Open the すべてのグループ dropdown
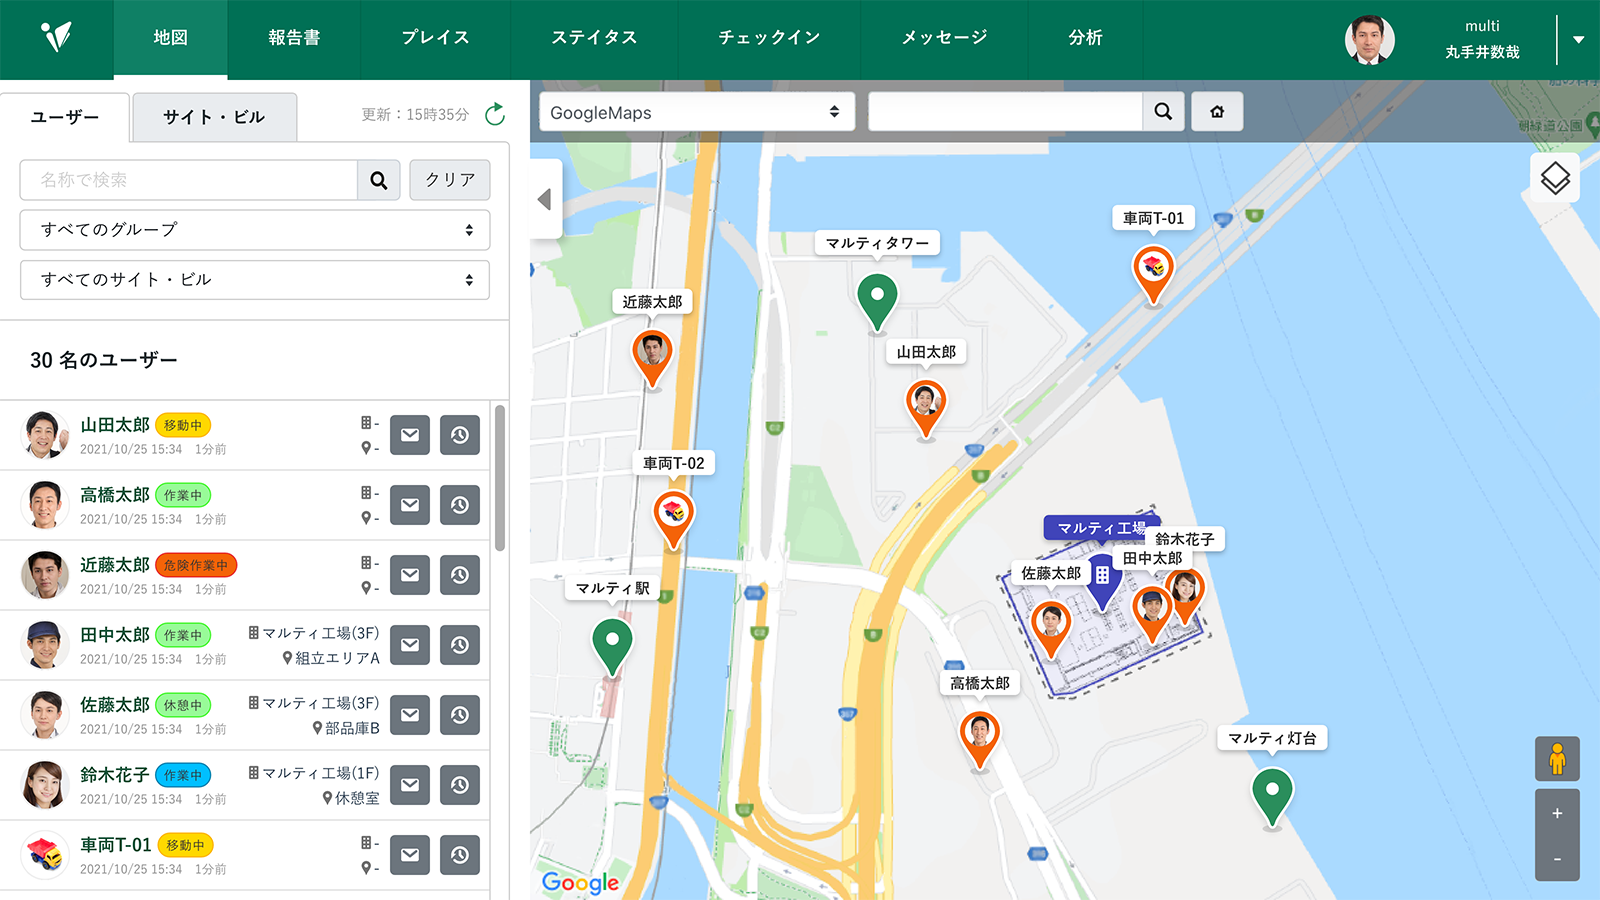1600x900 pixels. [254, 230]
